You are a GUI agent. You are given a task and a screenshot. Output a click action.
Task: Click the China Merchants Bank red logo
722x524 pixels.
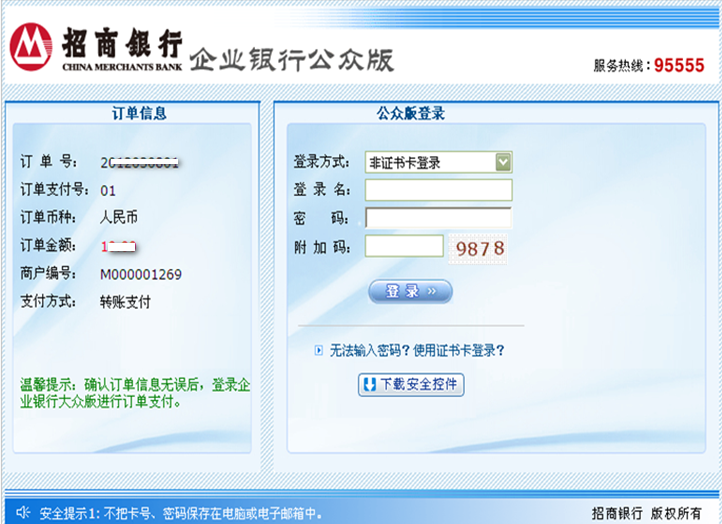pos(31,46)
